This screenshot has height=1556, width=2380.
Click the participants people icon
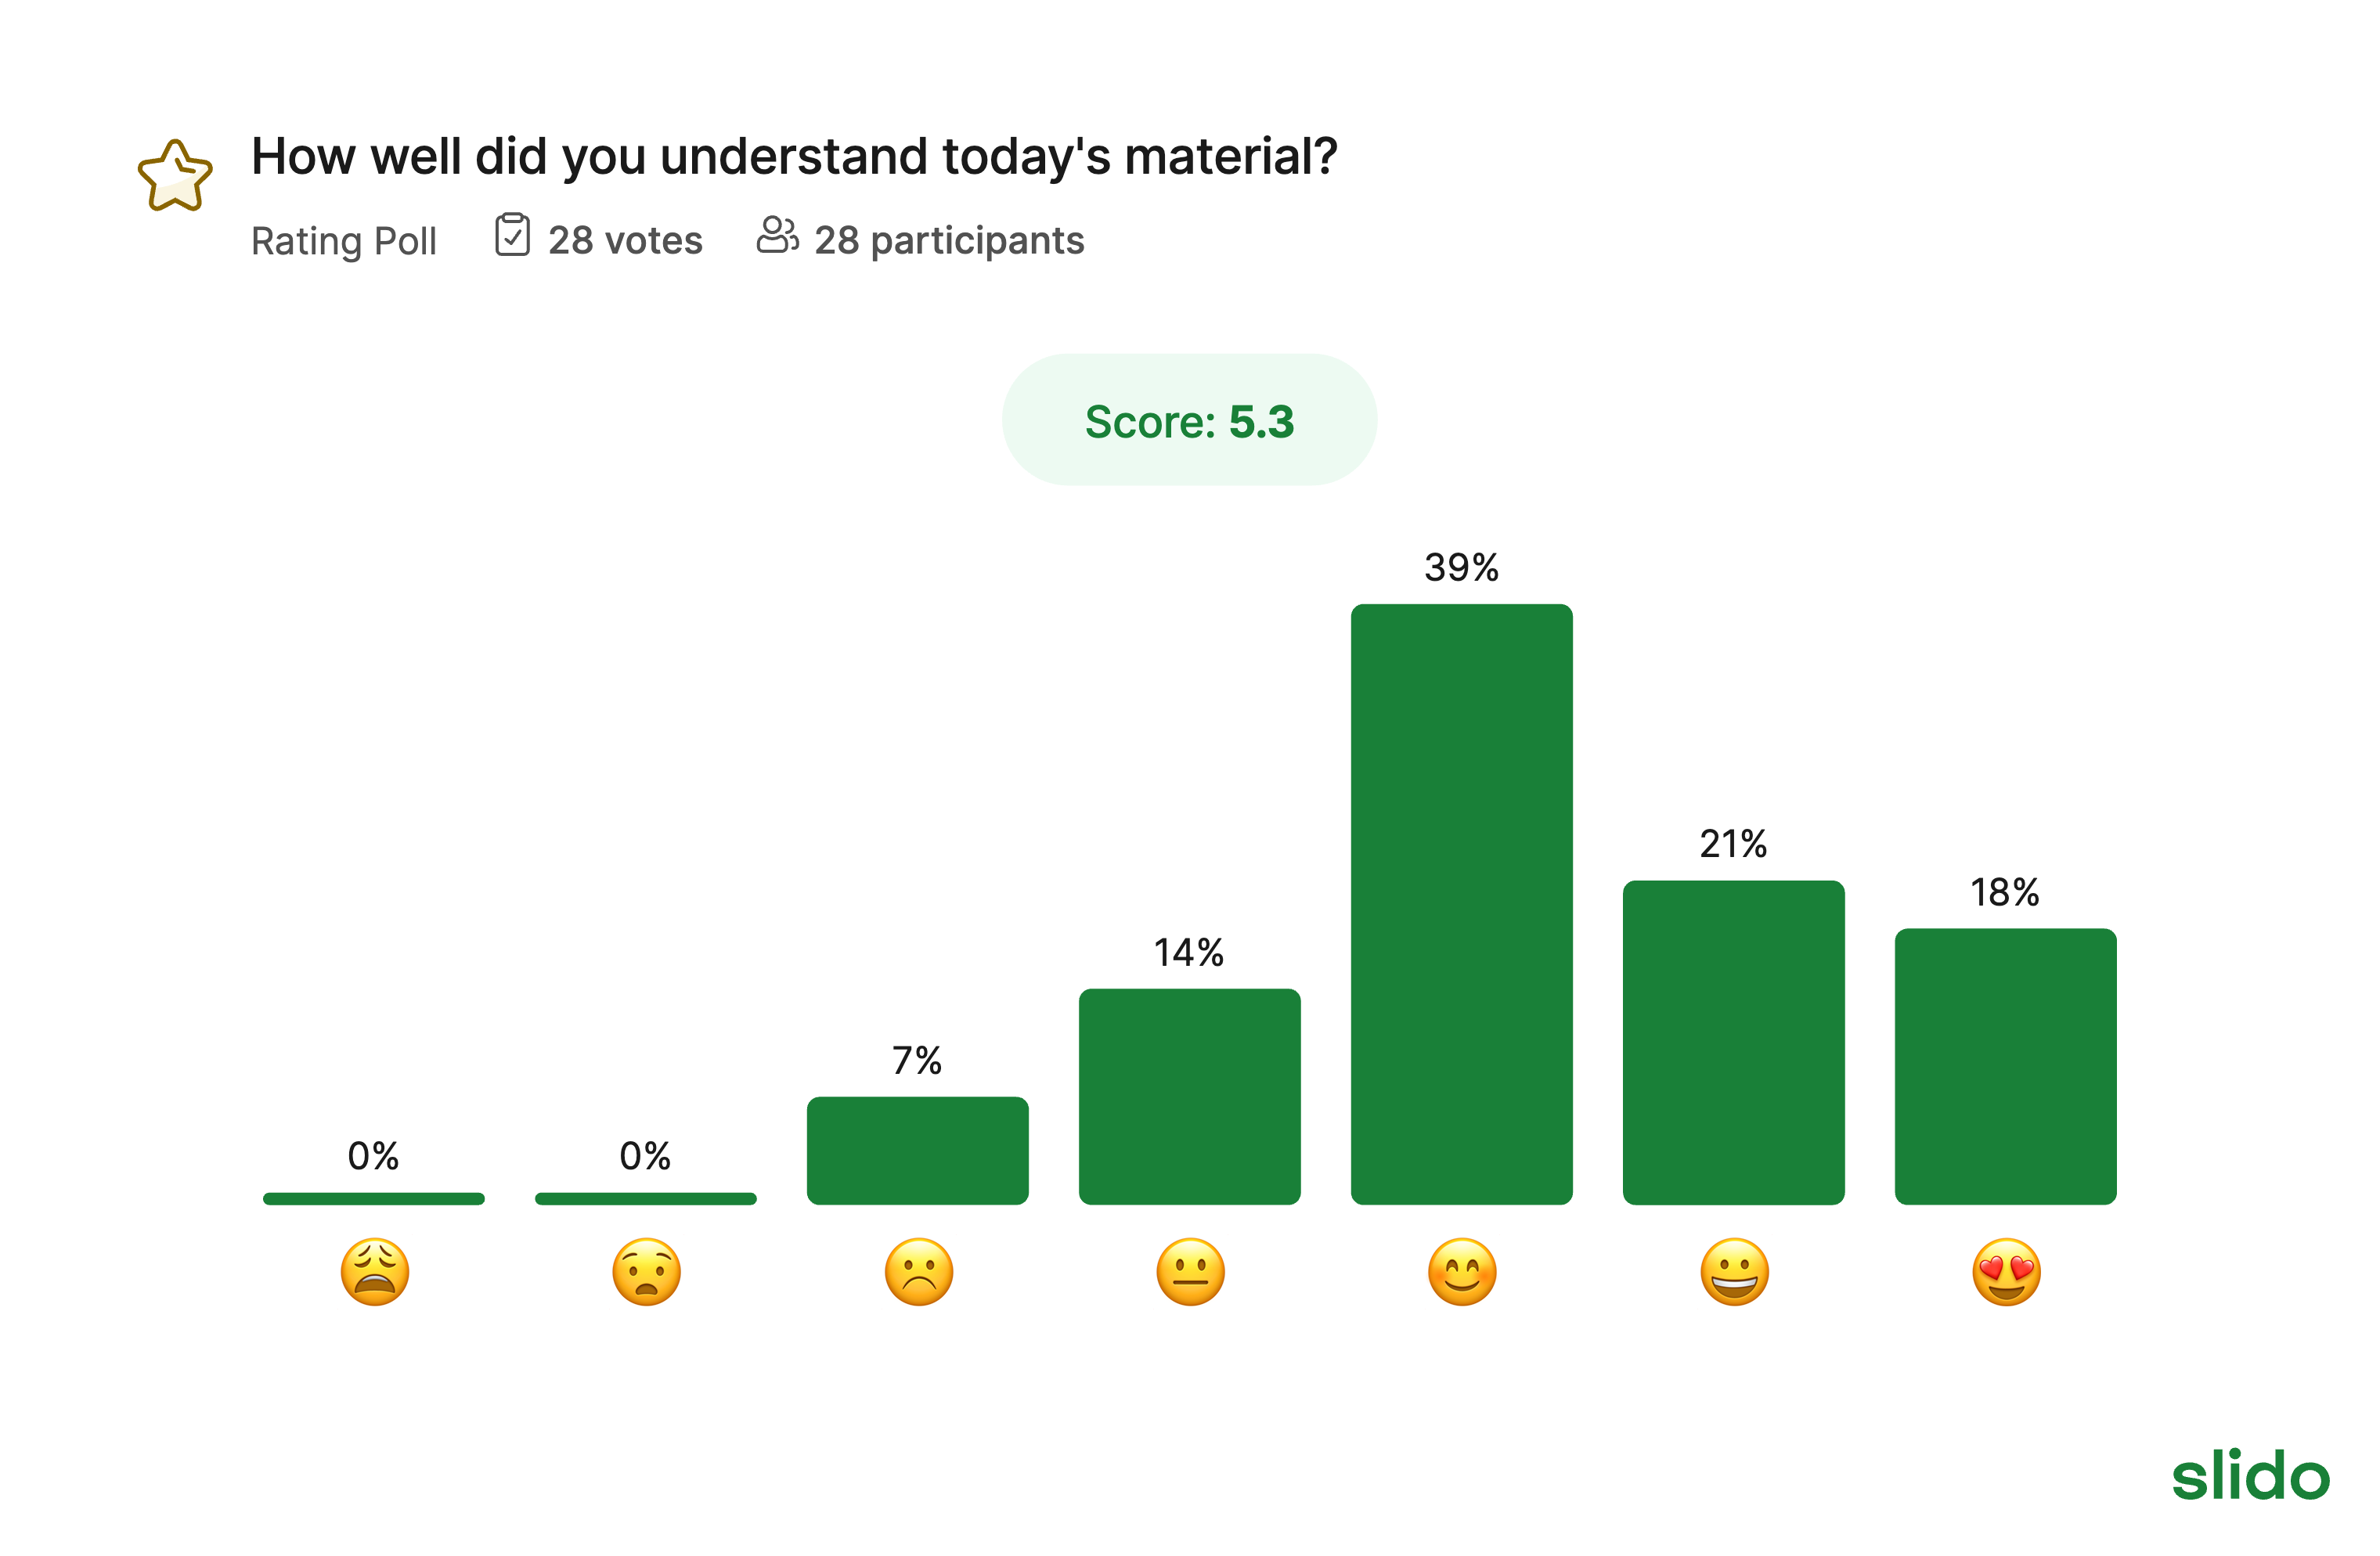[x=777, y=236]
